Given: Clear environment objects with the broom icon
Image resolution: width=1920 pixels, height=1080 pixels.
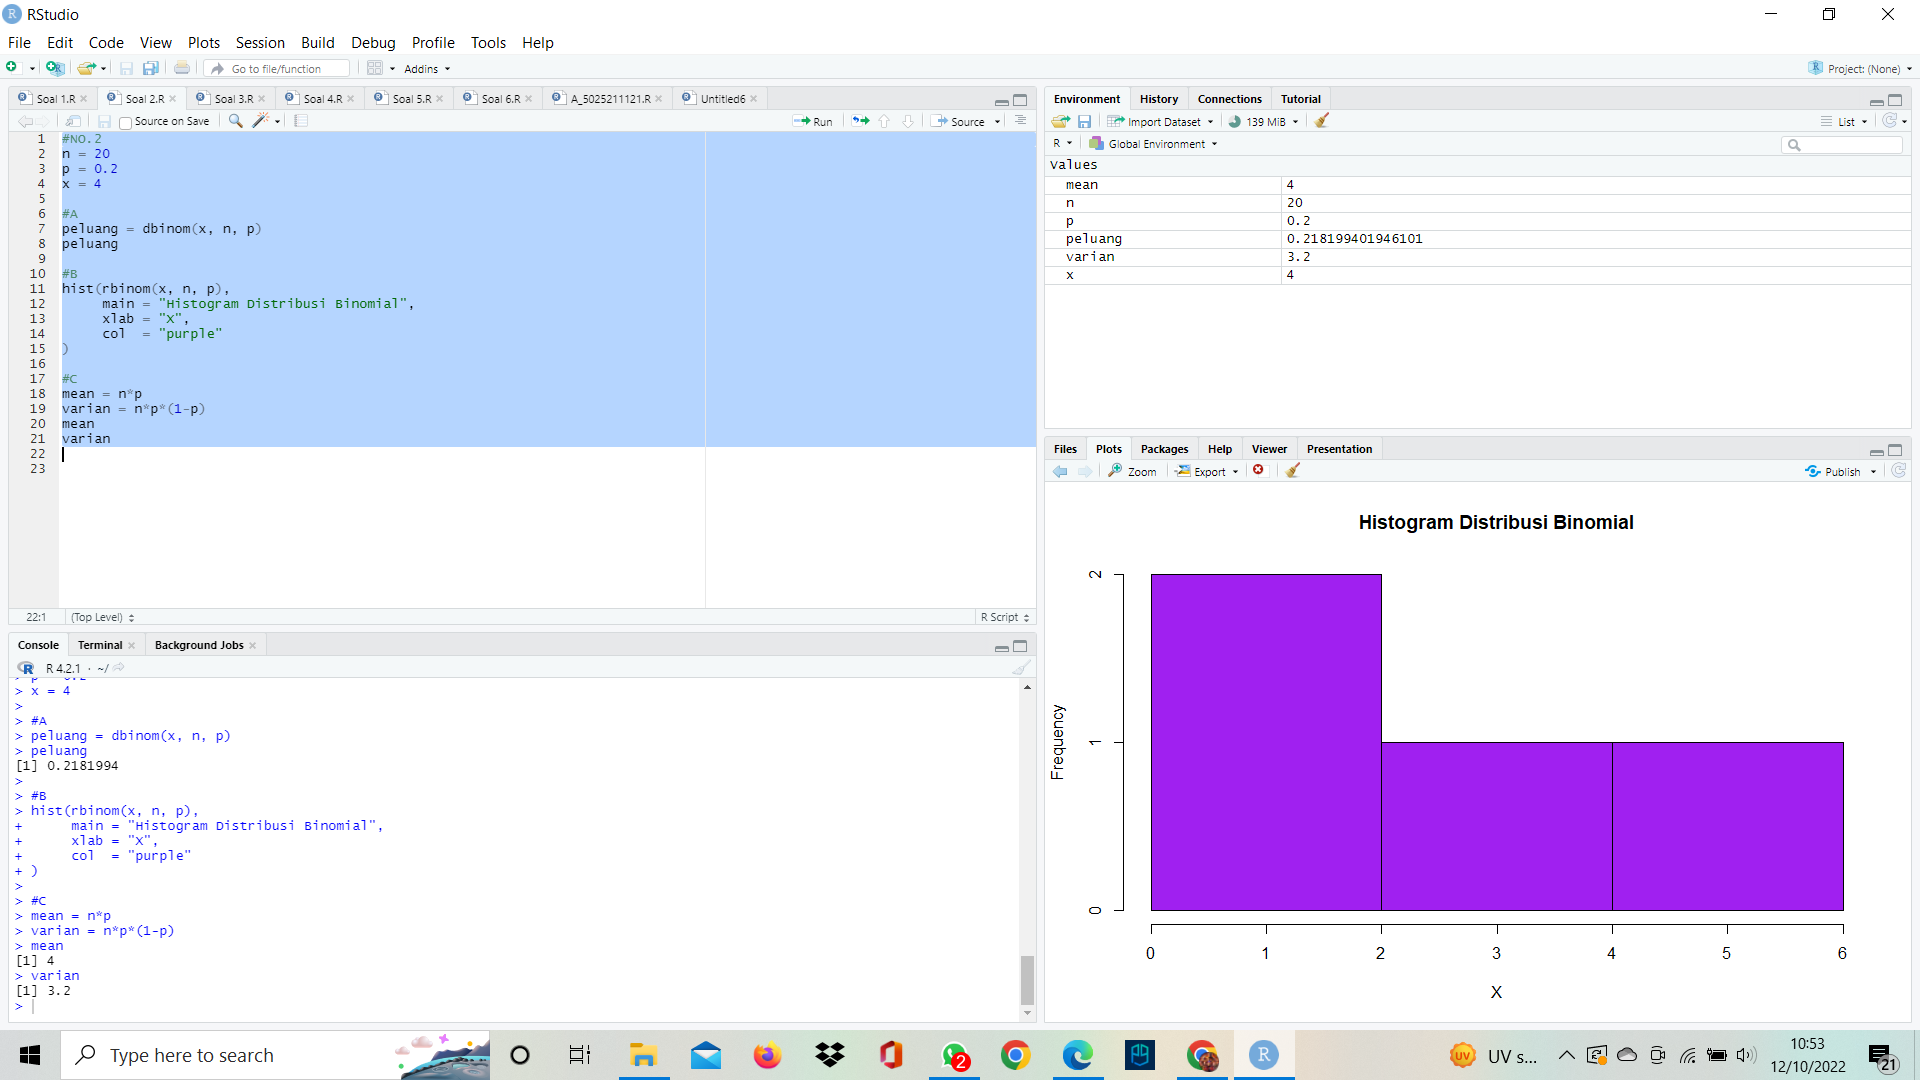Looking at the screenshot, I should coord(1322,121).
